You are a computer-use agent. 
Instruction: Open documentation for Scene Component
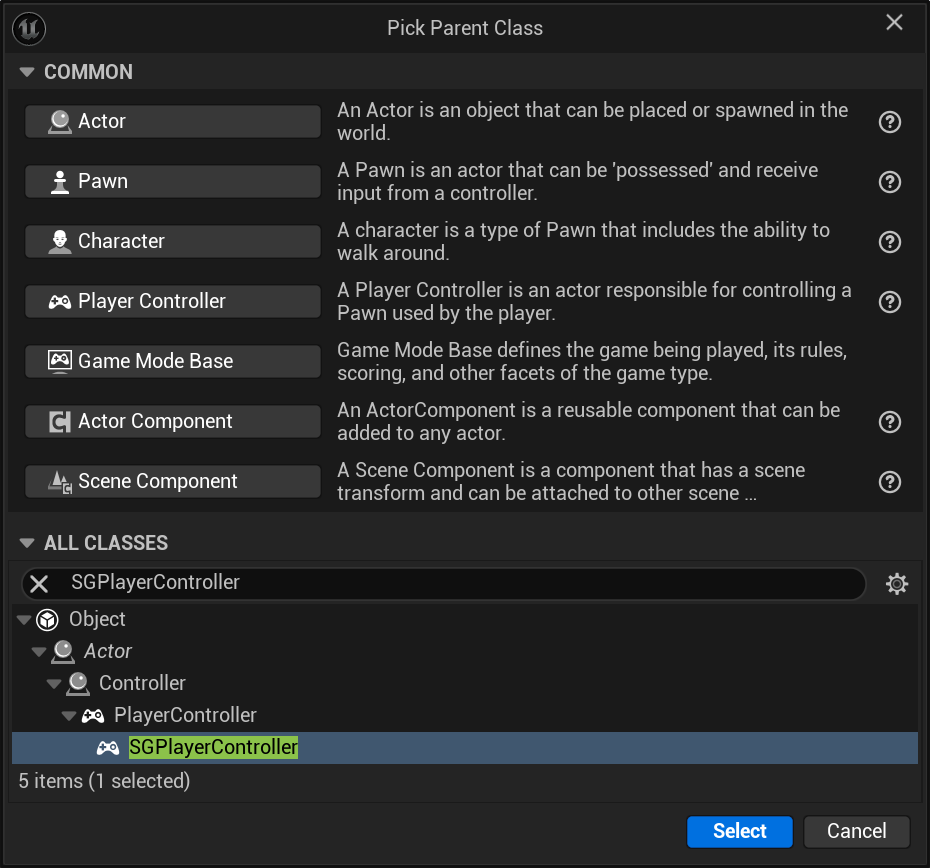click(x=889, y=481)
